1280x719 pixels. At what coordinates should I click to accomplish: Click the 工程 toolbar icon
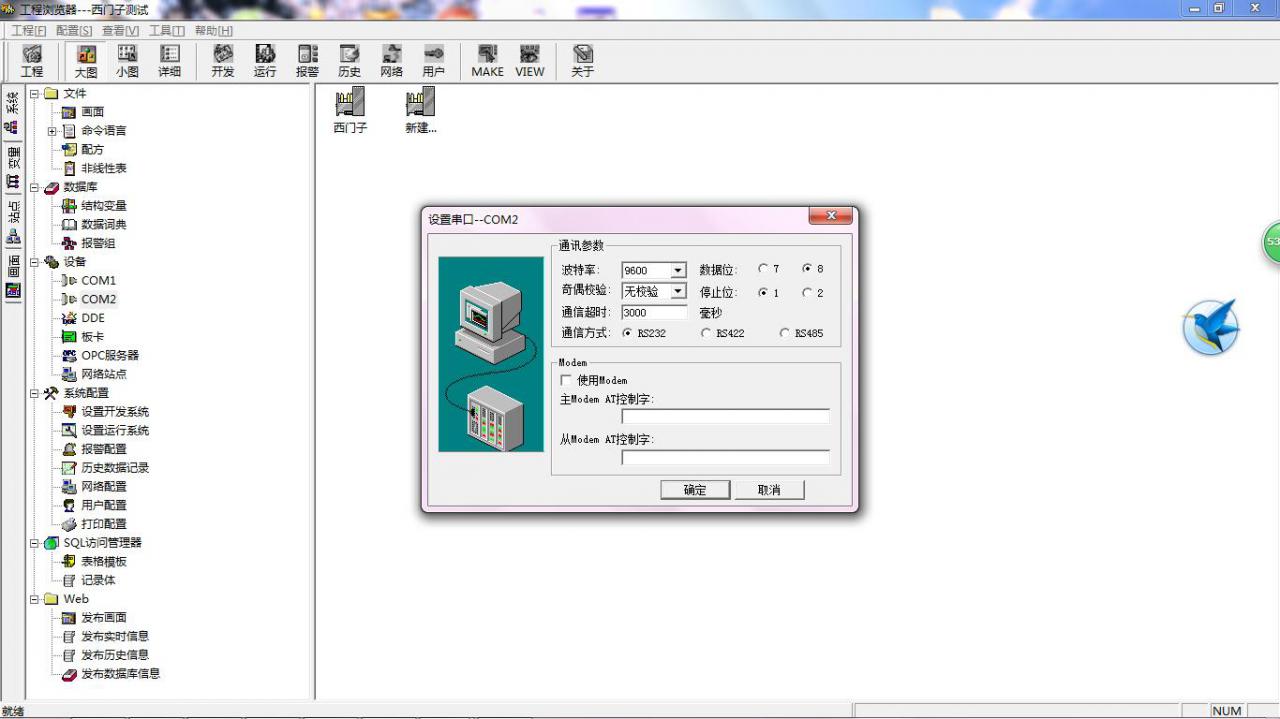[x=32, y=61]
